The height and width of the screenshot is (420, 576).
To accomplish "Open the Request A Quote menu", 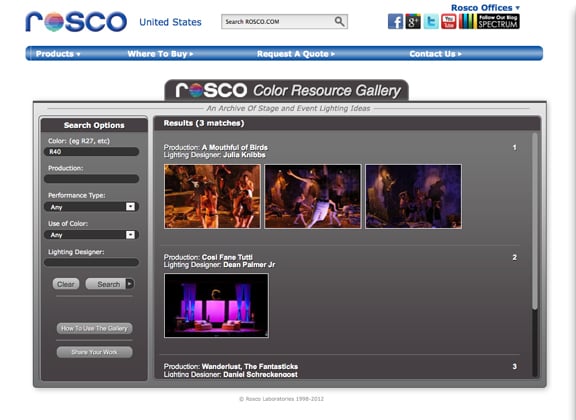I will pyautogui.click(x=296, y=54).
